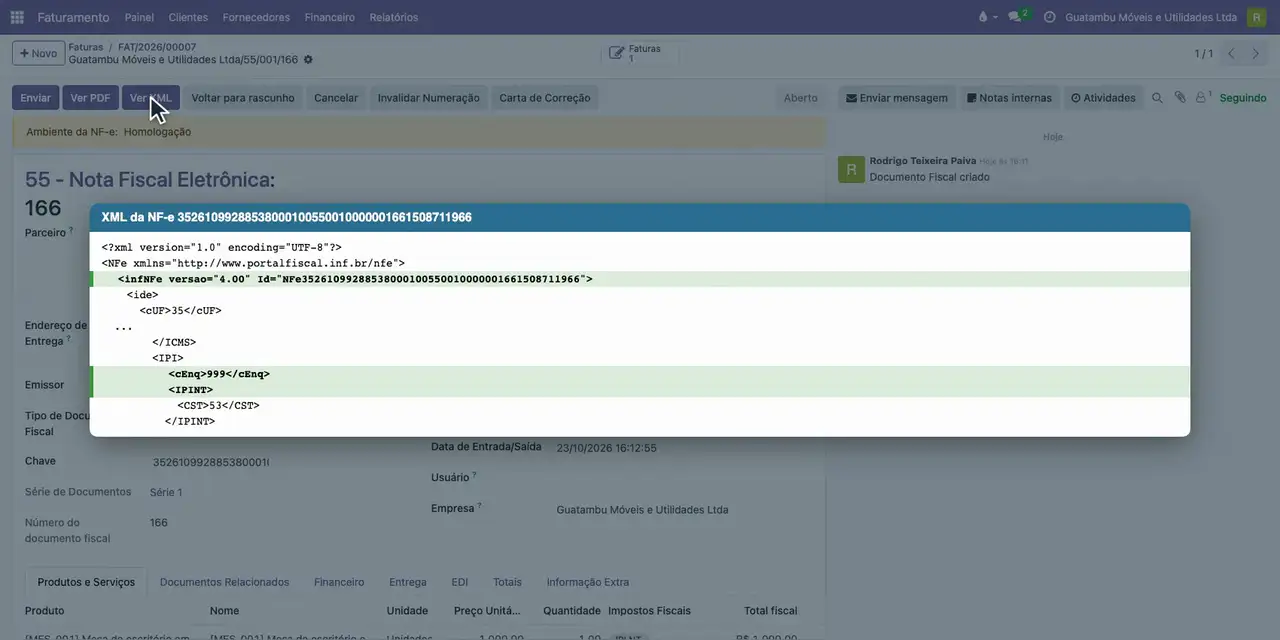Click the Faturas breadcrumb link
Screen dimensions: 1280x640
pos(86,47)
